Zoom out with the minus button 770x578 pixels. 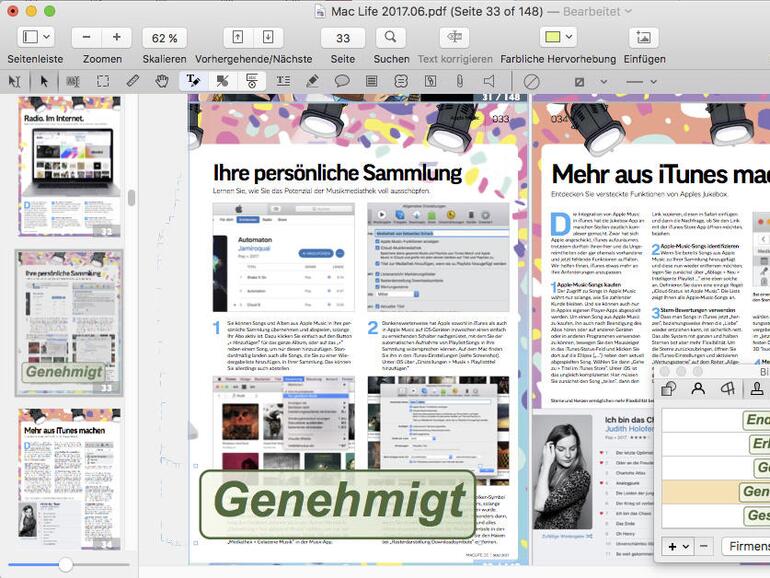[x=86, y=37]
